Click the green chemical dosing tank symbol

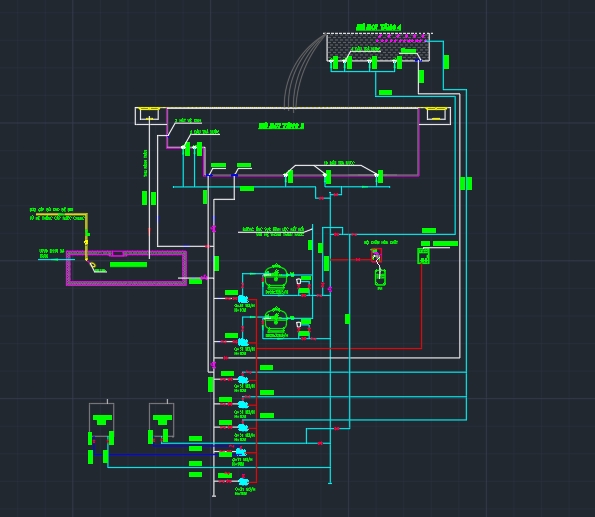pyautogui.click(x=380, y=277)
